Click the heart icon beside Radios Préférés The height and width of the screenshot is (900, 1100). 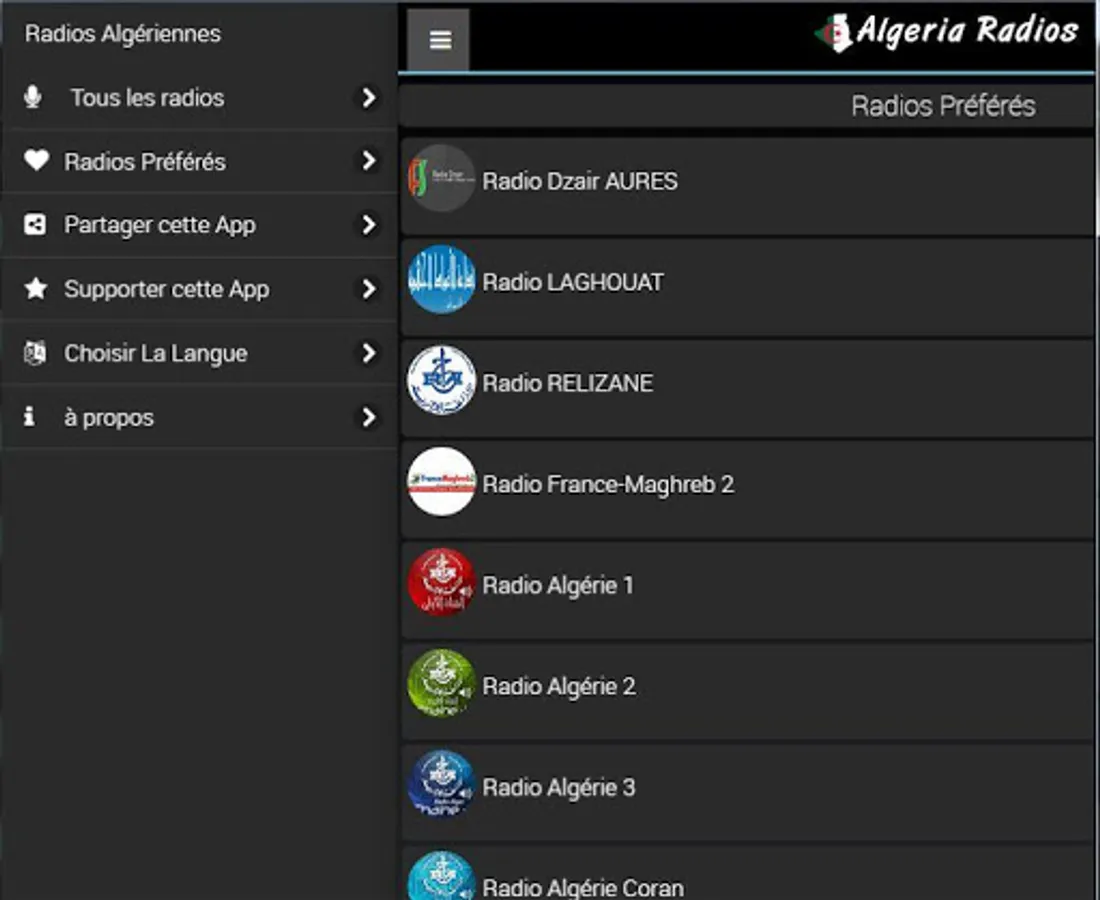click(x=36, y=161)
